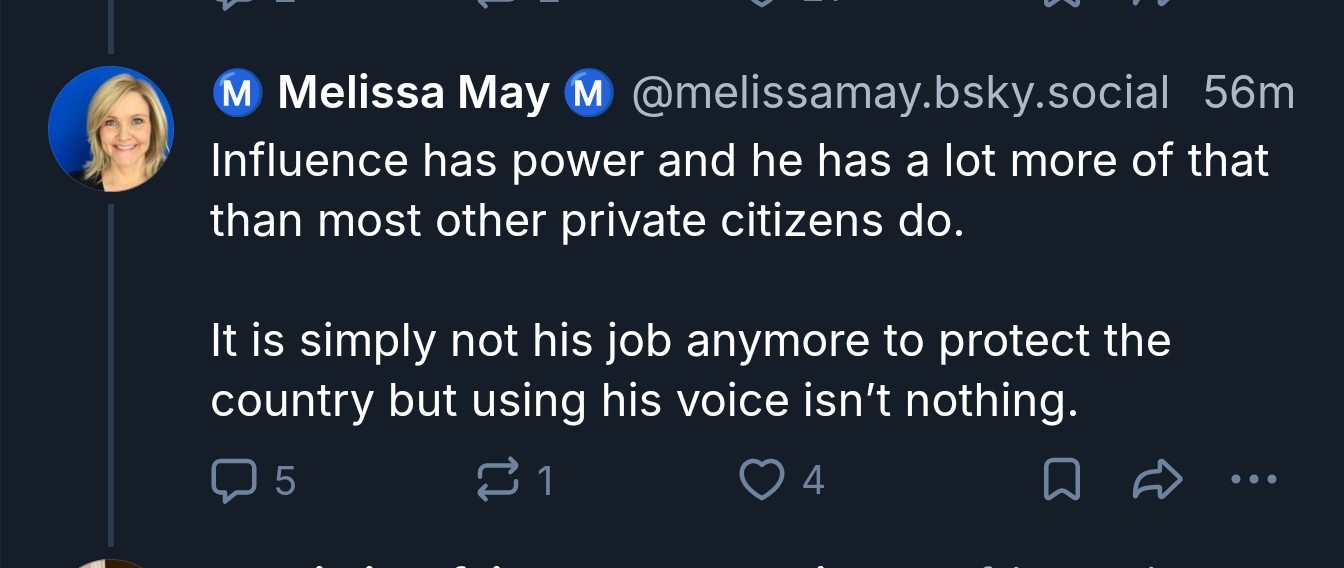Open the three-dot more options menu
The width and height of the screenshot is (1344, 568).
coord(1252,481)
